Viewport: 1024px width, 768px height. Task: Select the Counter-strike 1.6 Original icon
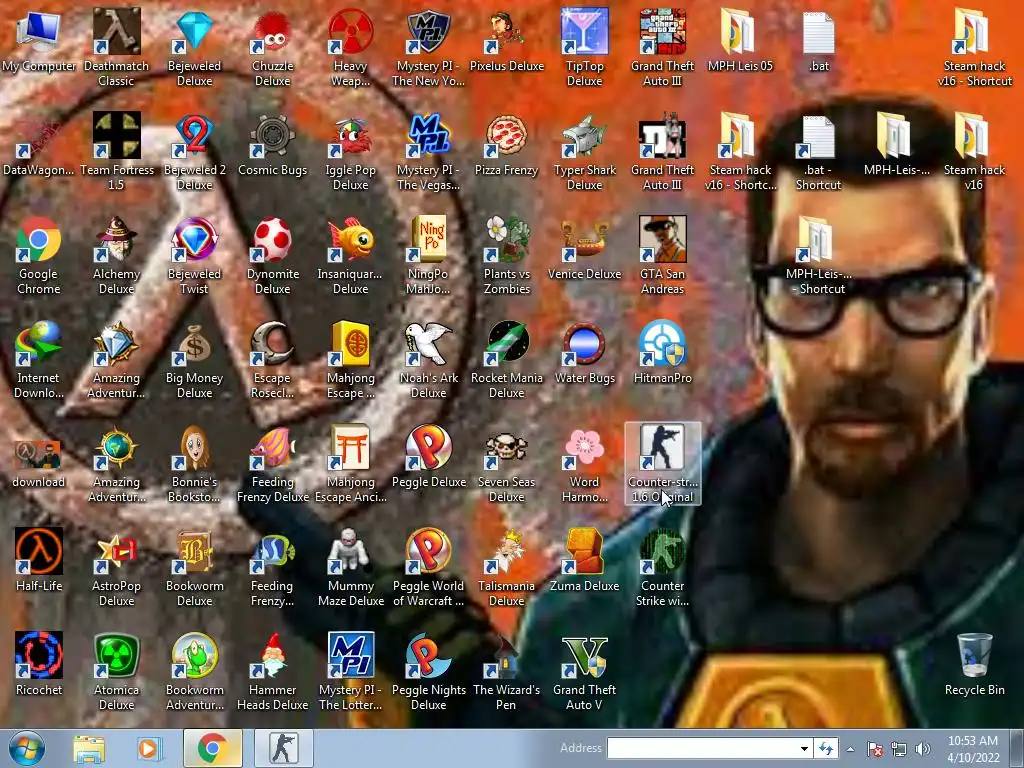pos(662,463)
